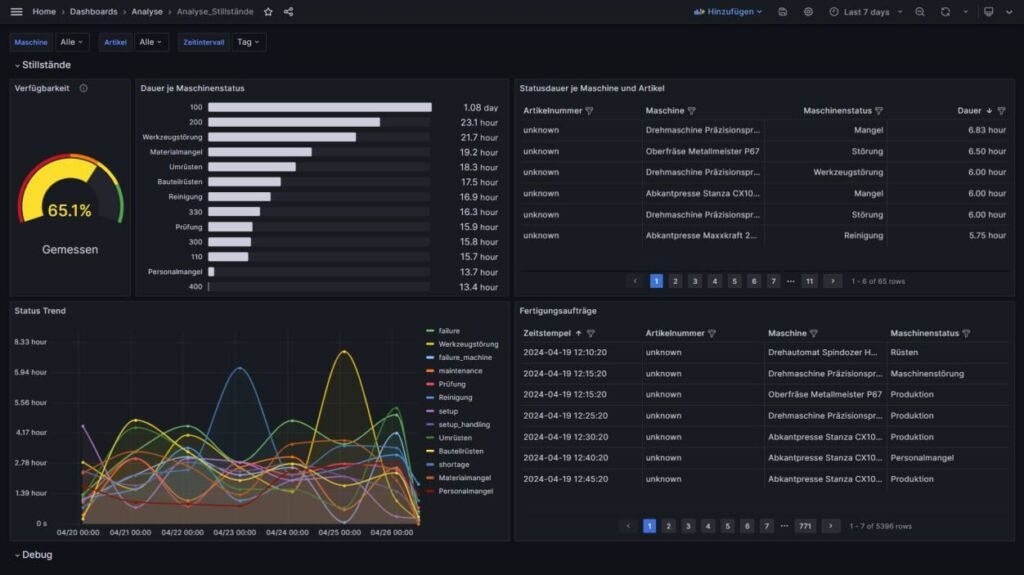Viewport: 1024px width, 575px height.
Task: Open Hinzufügen add menu
Action: click(x=728, y=12)
